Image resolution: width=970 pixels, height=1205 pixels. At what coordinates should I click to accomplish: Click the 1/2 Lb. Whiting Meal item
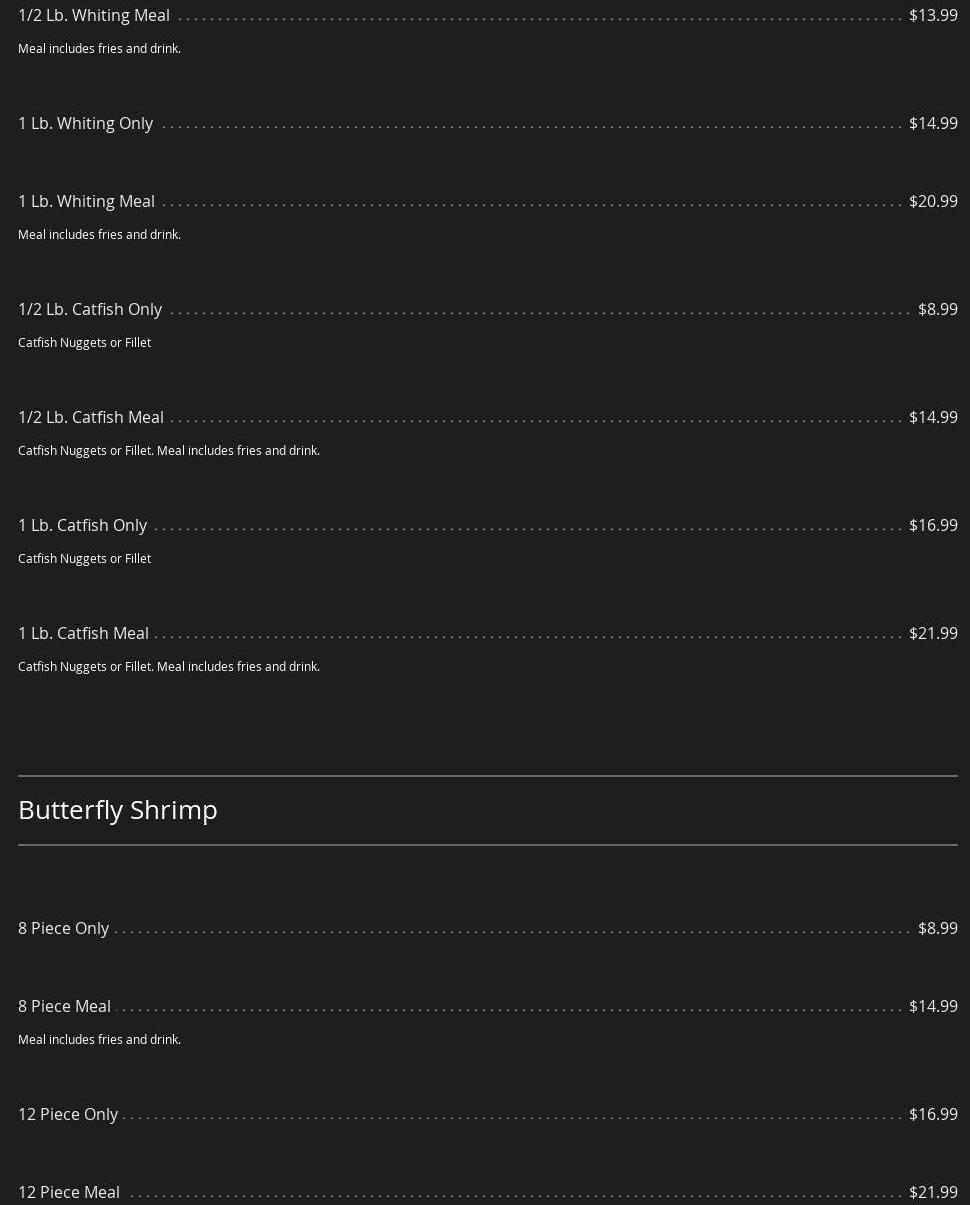click(94, 15)
